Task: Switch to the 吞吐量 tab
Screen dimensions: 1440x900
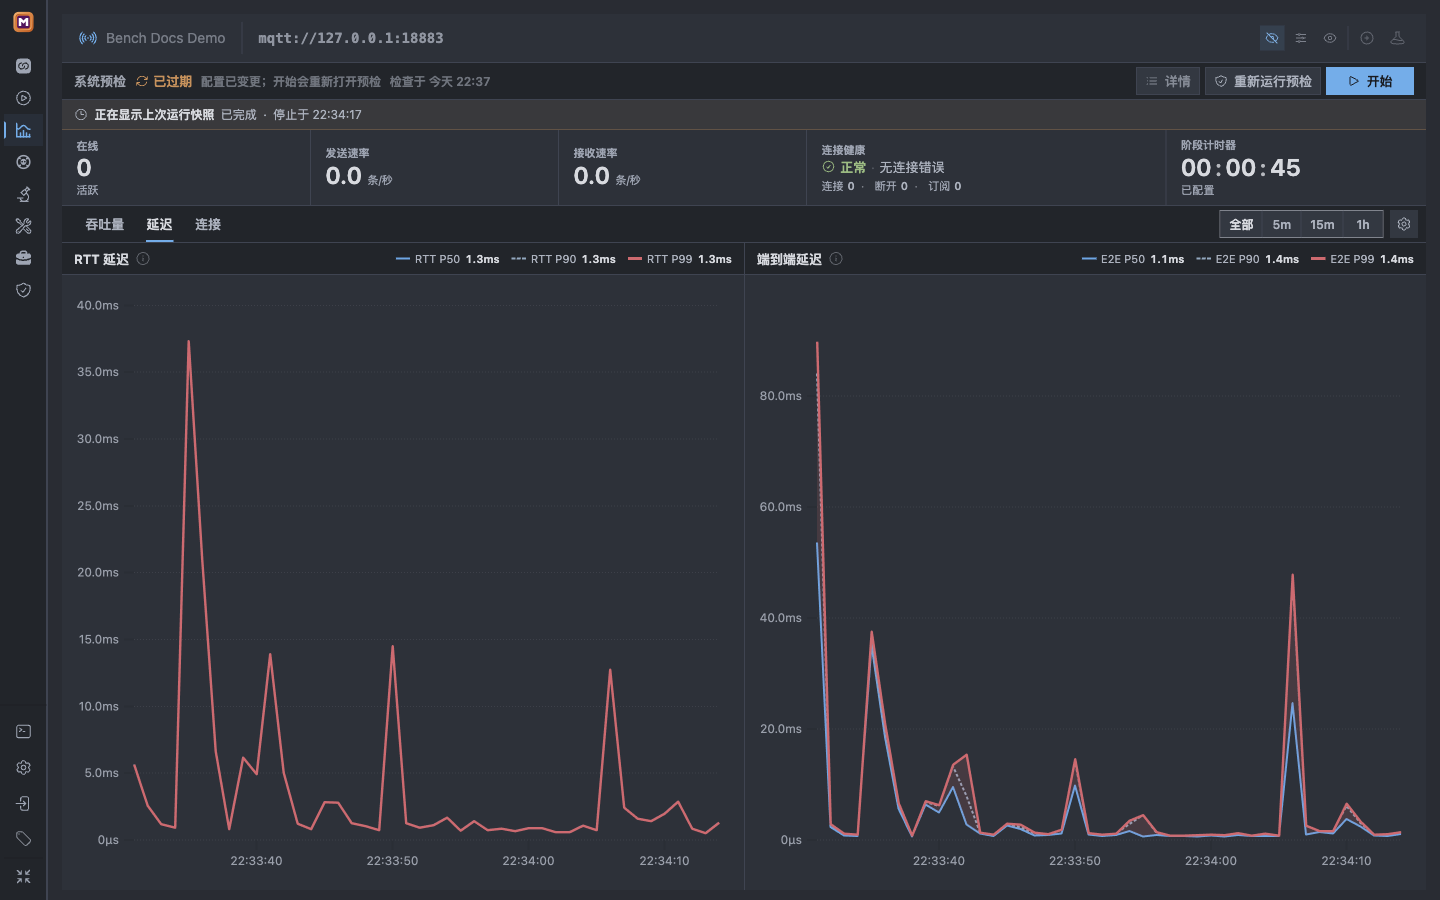Action: tap(105, 224)
